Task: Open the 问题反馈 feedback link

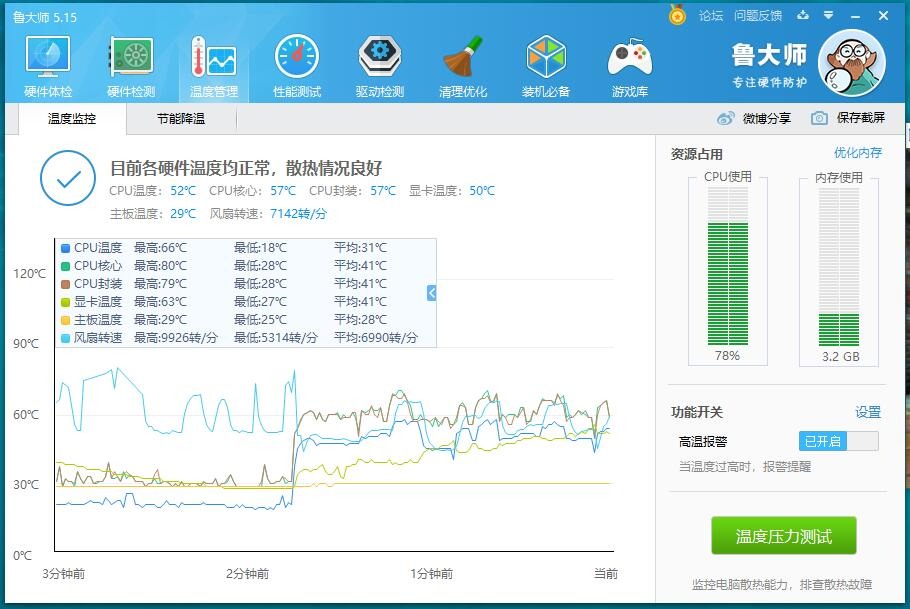Action: click(757, 16)
